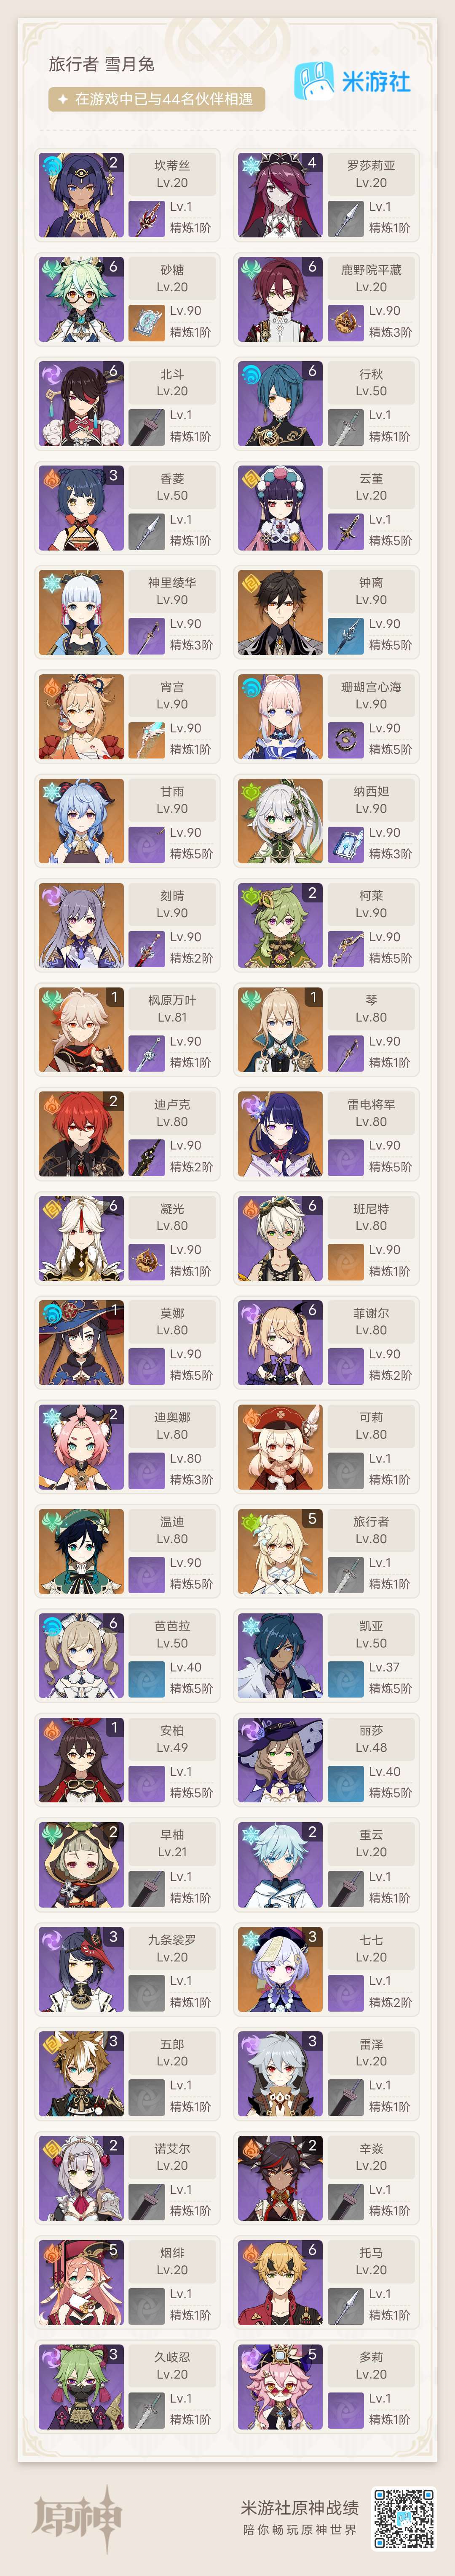Click the 44 companions met badge
Image resolution: width=455 pixels, height=2576 pixels.
[157, 99]
